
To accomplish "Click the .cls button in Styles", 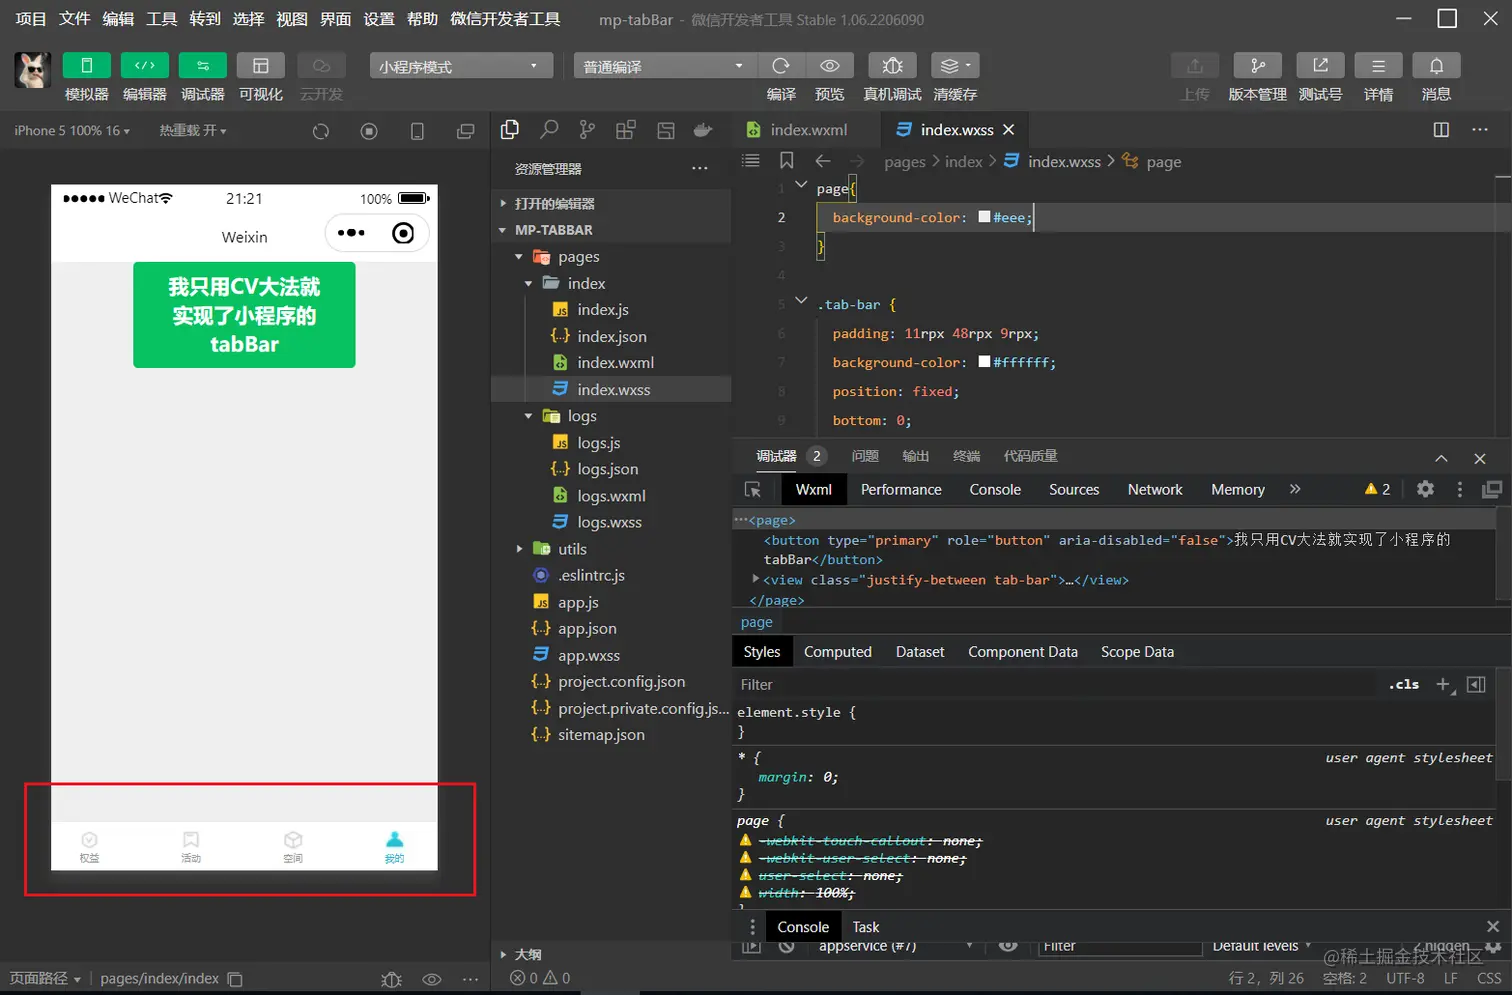I will point(1403,684).
